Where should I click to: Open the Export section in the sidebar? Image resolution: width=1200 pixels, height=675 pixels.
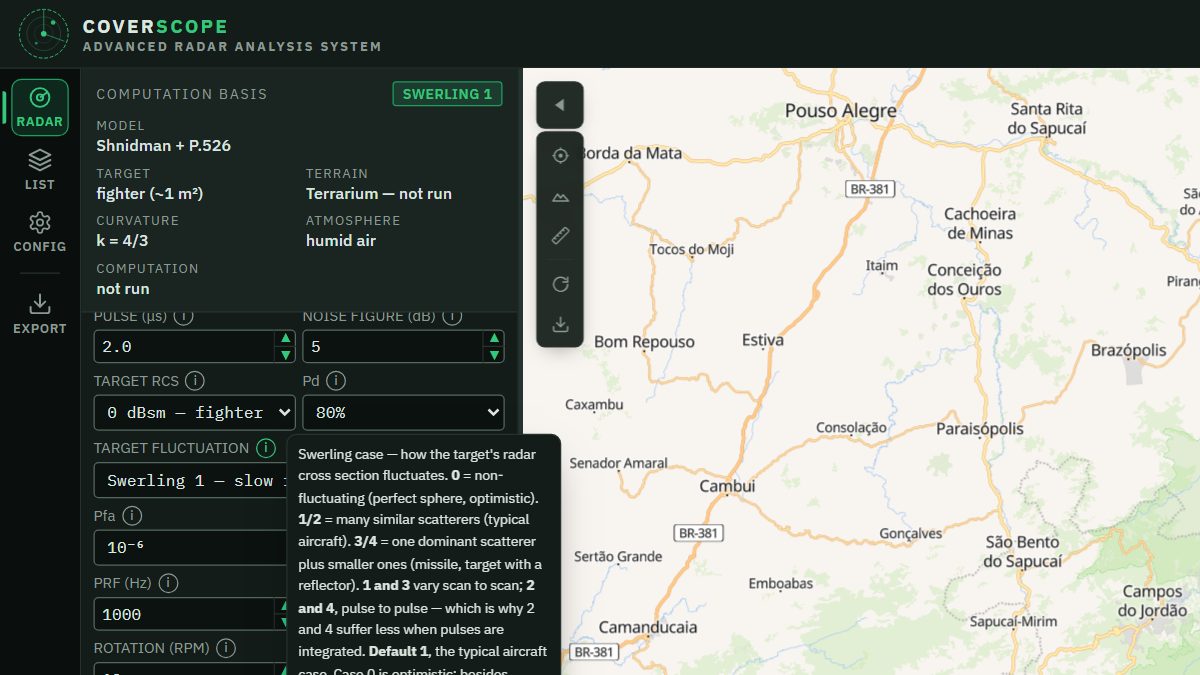(x=40, y=314)
